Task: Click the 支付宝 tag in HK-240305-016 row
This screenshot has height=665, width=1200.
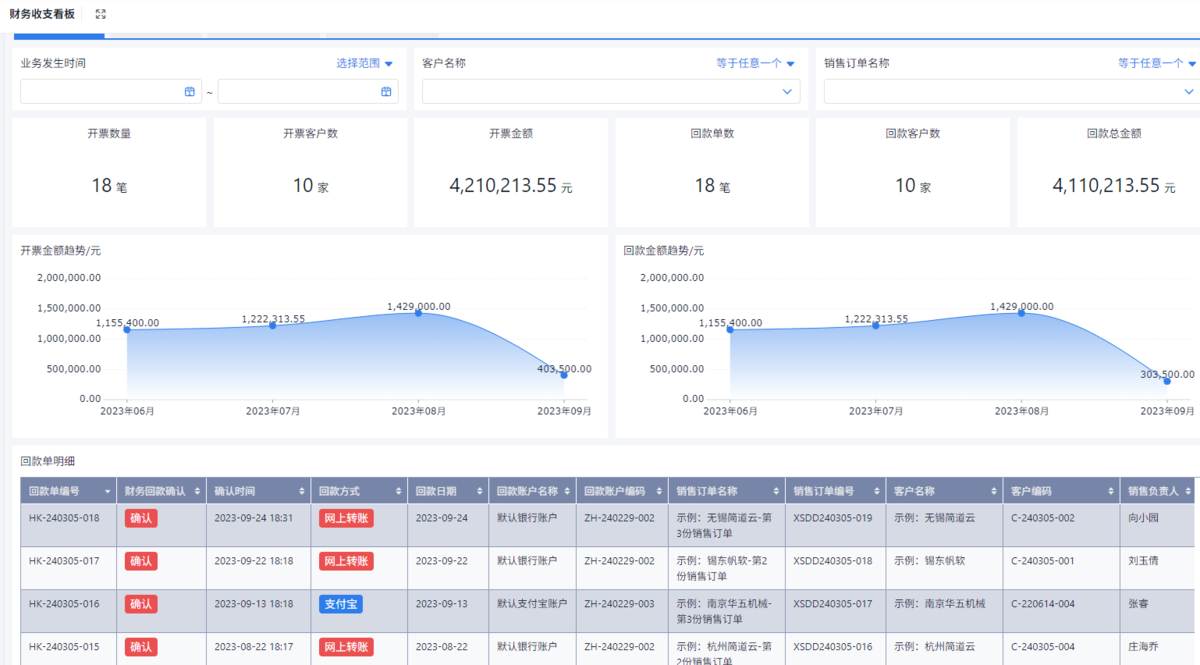Action: tap(341, 604)
